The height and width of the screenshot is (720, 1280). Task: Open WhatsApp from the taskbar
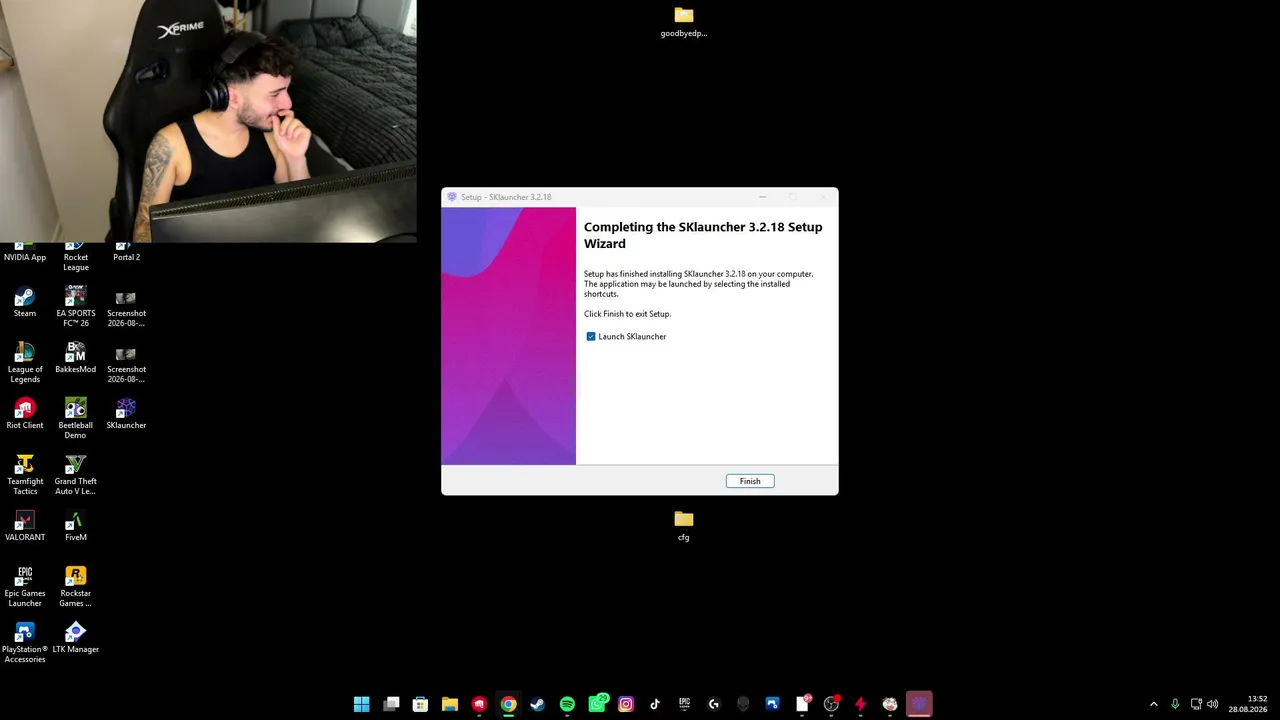tap(597, 704)
